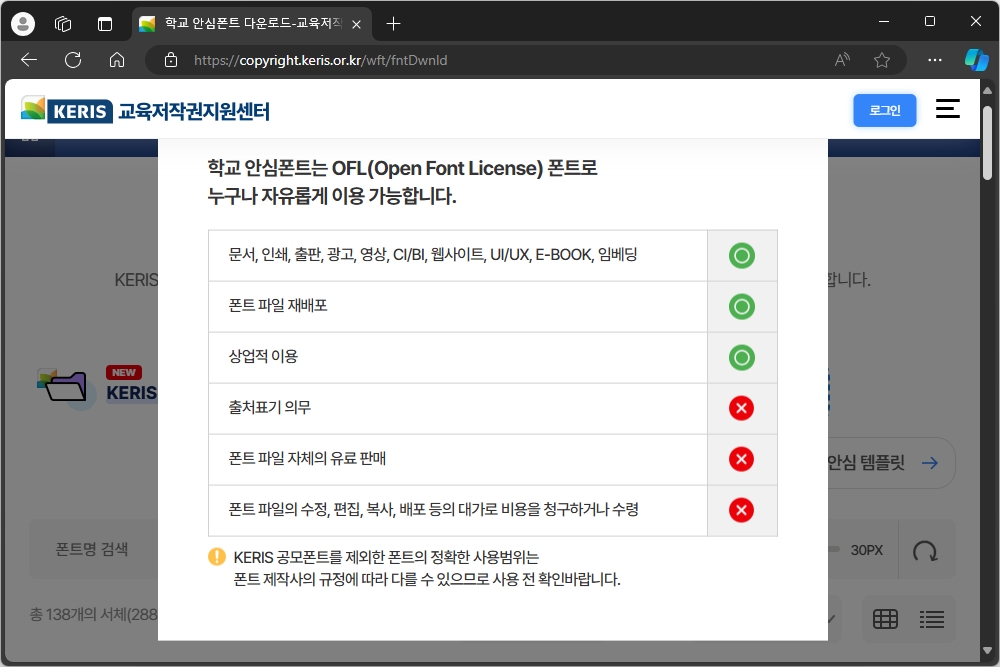Image resolution: width=1000 pixels, height=667 pixels.
Task: Select text 폰트 파일 재배포
Action: click(x=278, y=305)
